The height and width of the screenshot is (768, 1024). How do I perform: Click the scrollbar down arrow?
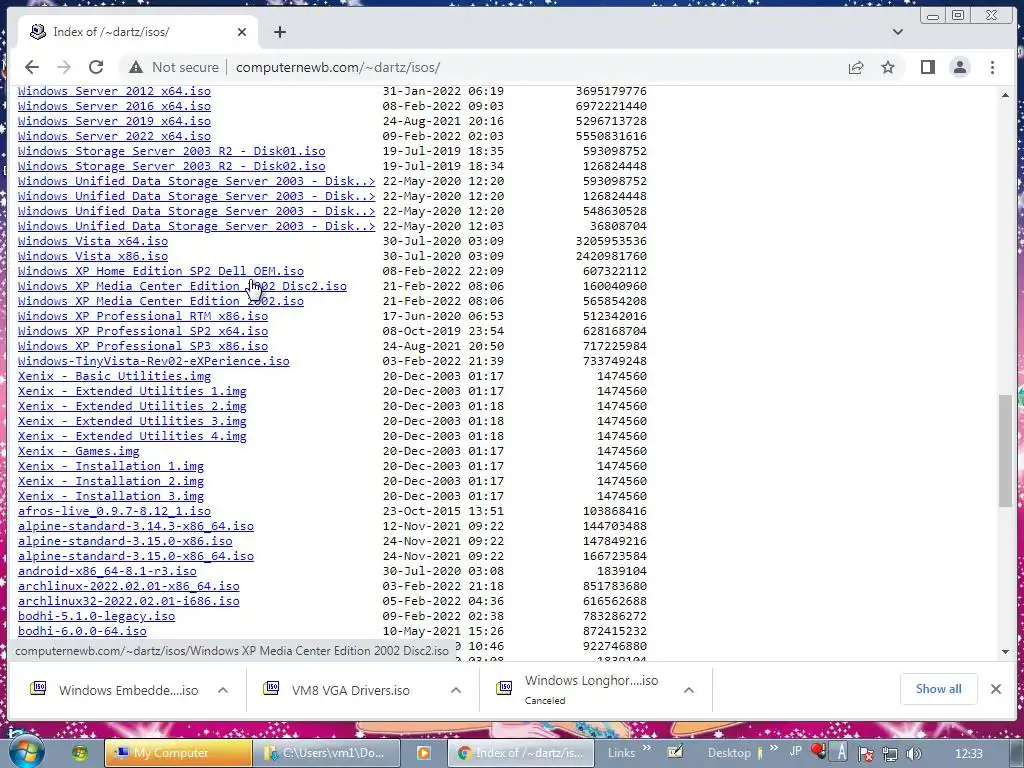[x=1005, y=652]
